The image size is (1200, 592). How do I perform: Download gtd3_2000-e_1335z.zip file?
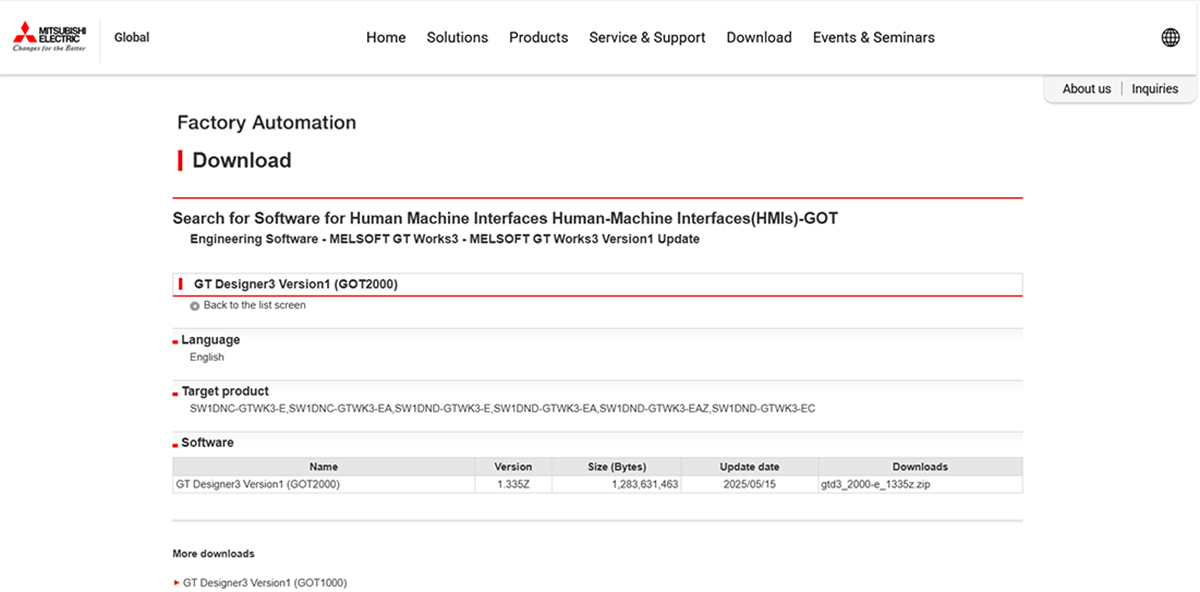[876, 484]
